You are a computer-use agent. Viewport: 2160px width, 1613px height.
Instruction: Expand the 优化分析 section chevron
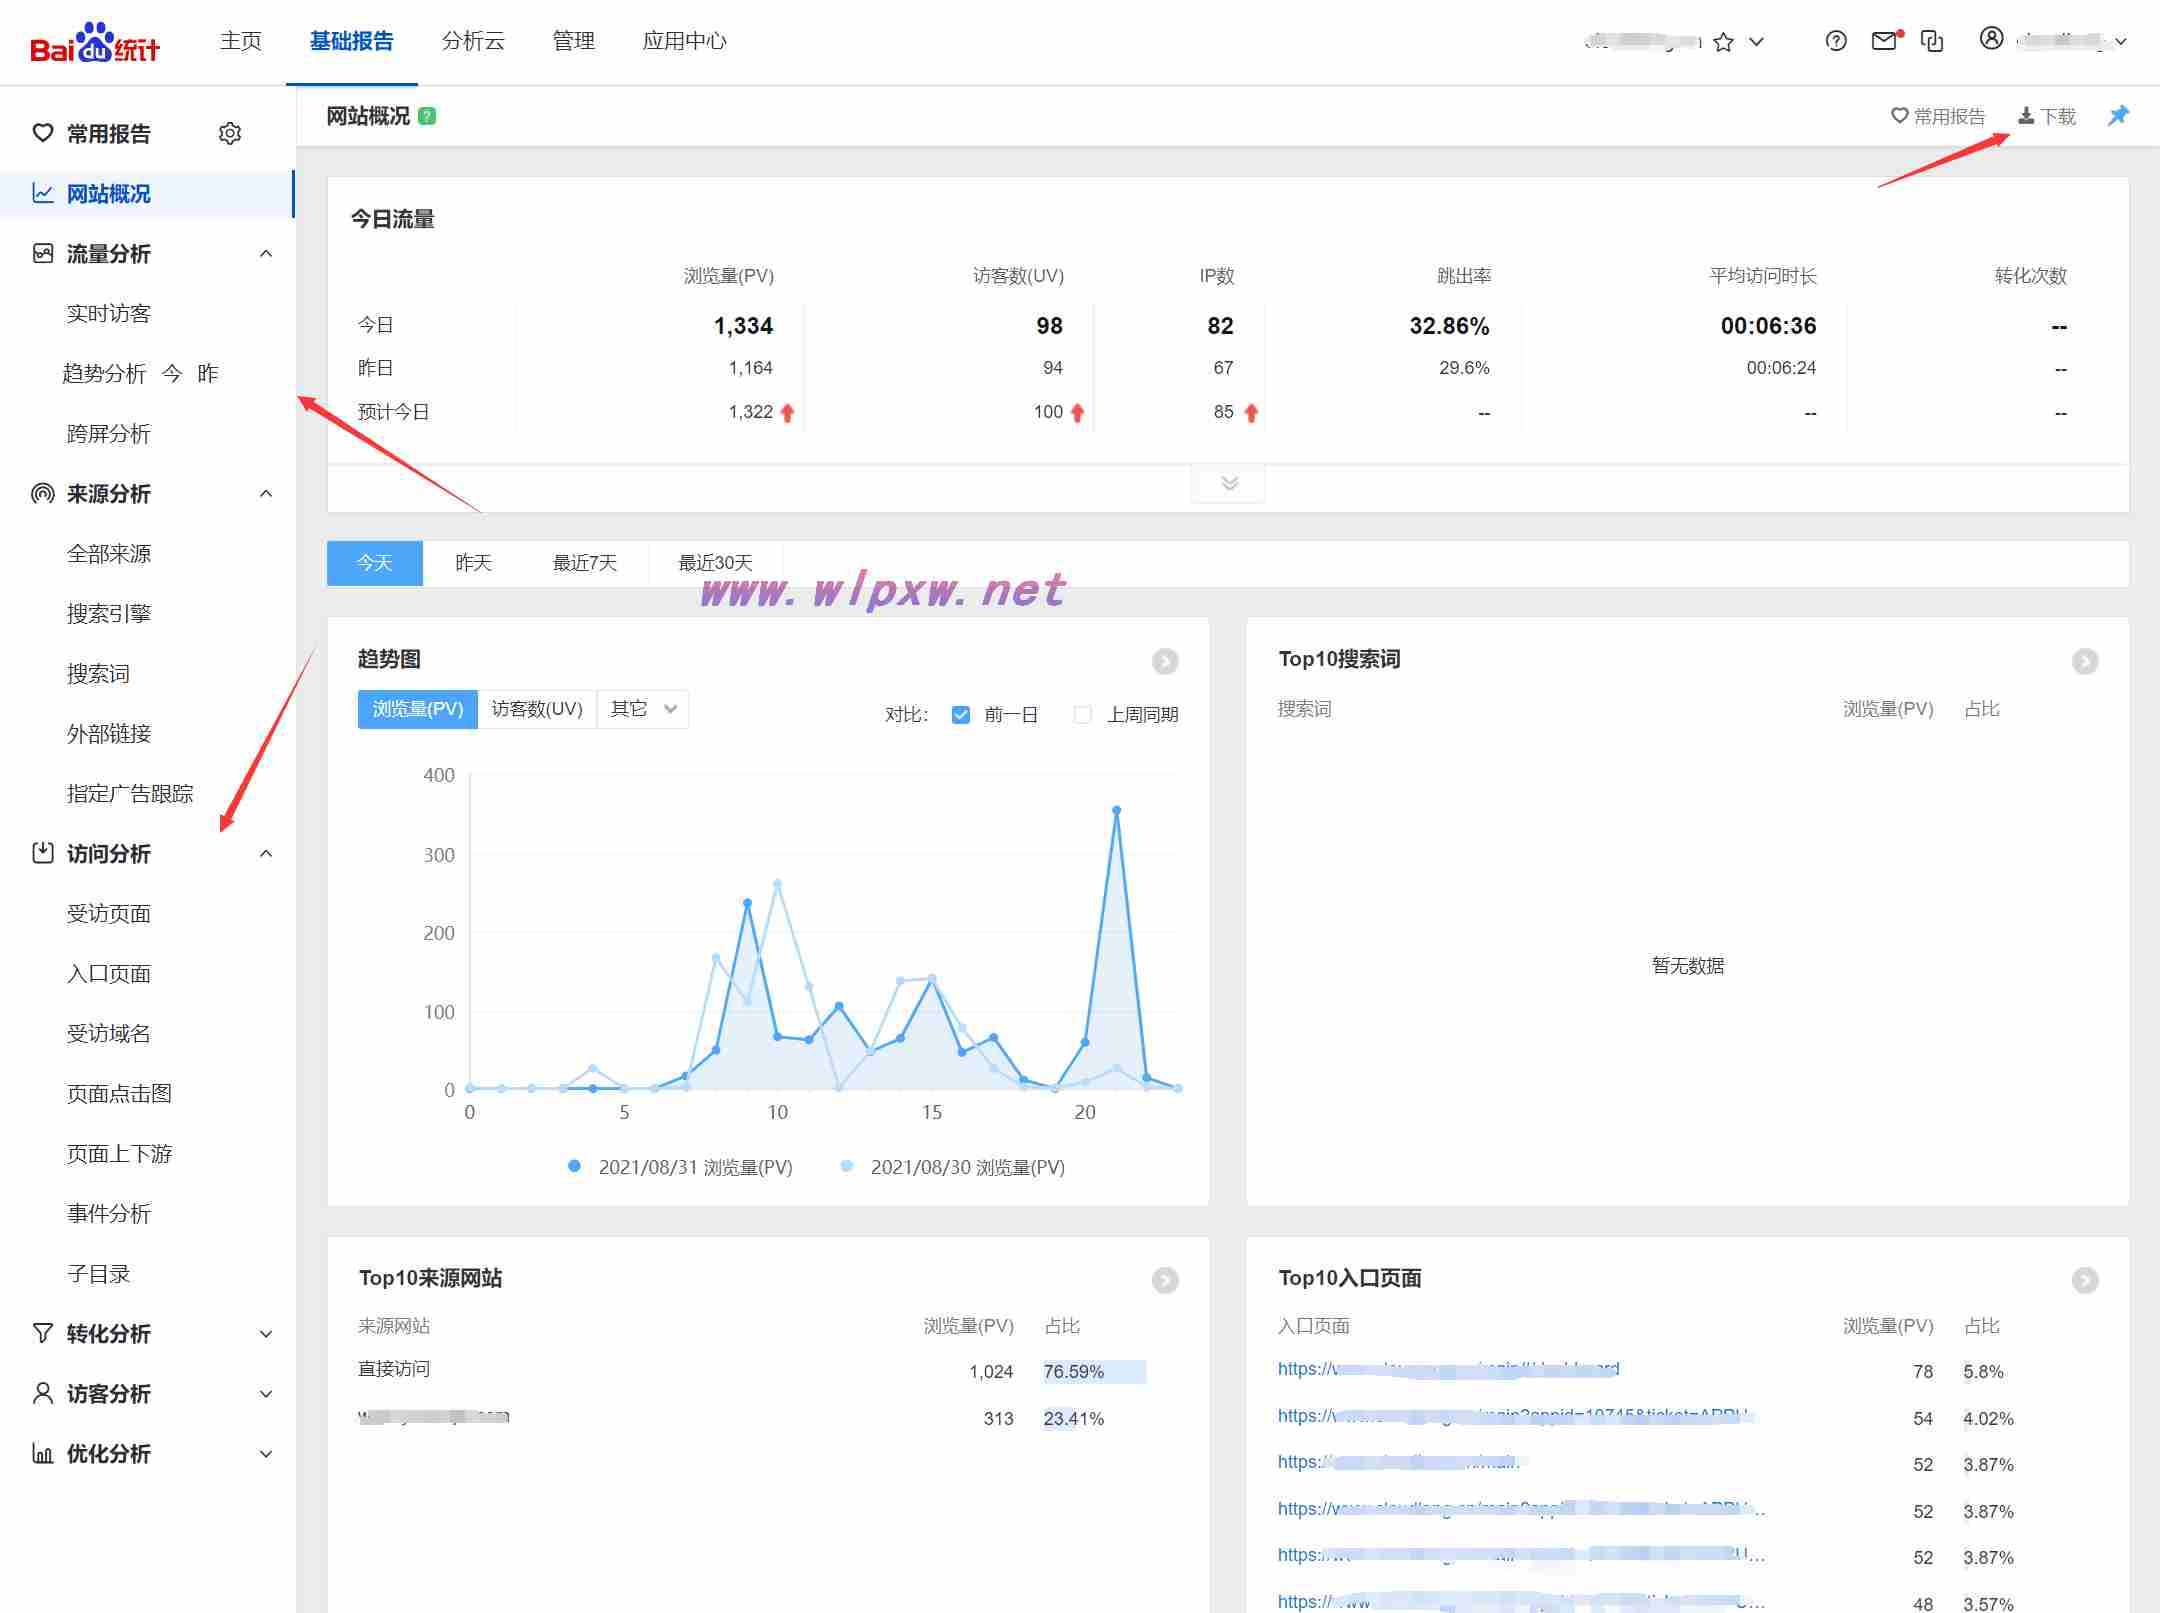click(266, 1454)
